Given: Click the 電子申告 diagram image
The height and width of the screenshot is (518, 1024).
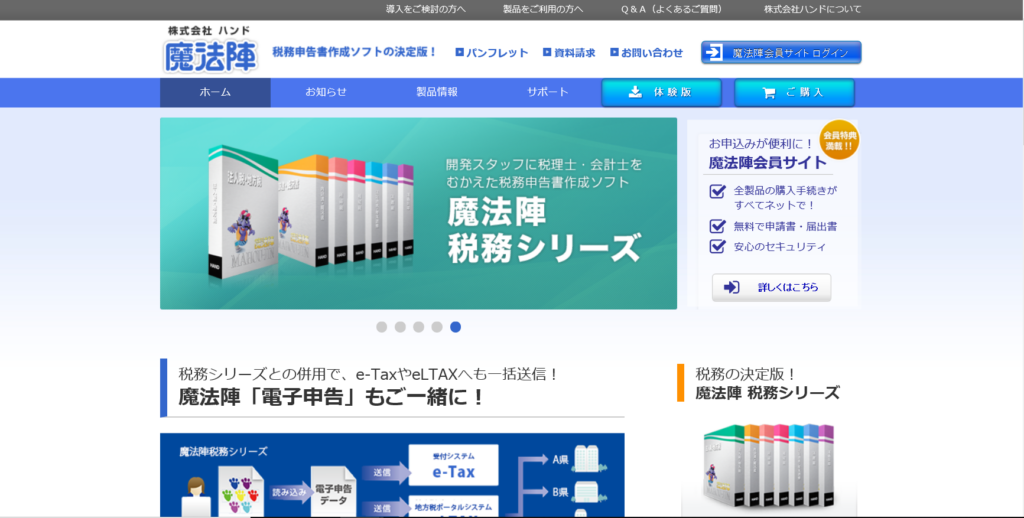Looking at the screenshot, I should (392, 476).
